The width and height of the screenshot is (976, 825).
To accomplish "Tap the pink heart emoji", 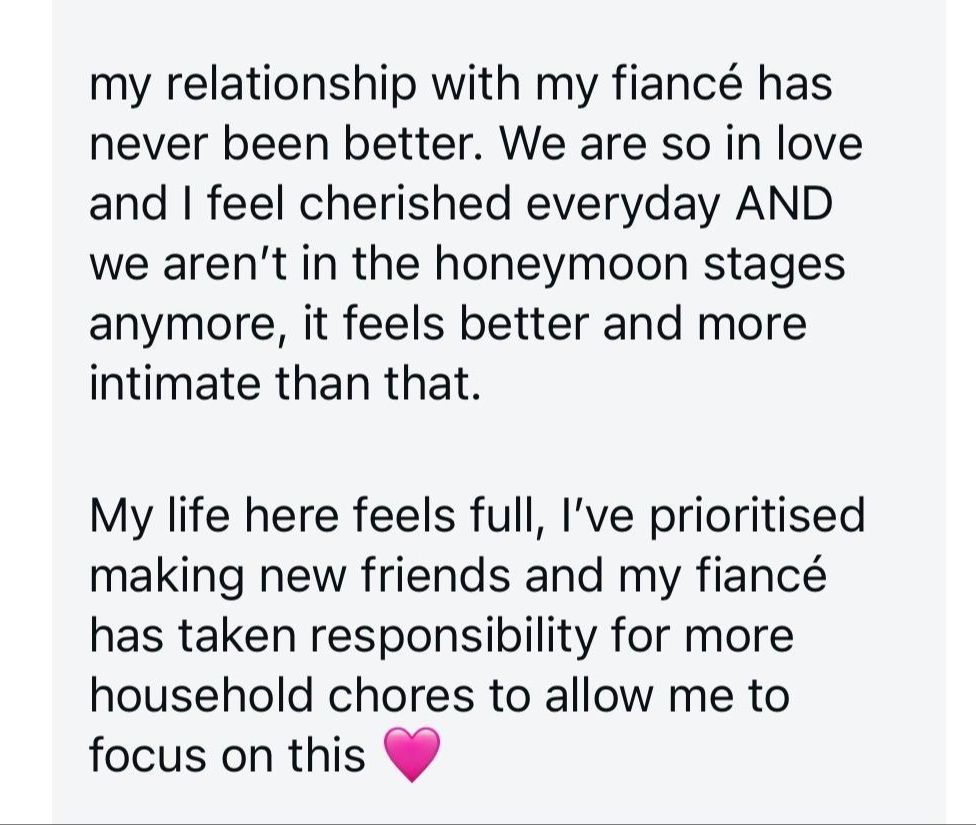I will tap(411, 754).
